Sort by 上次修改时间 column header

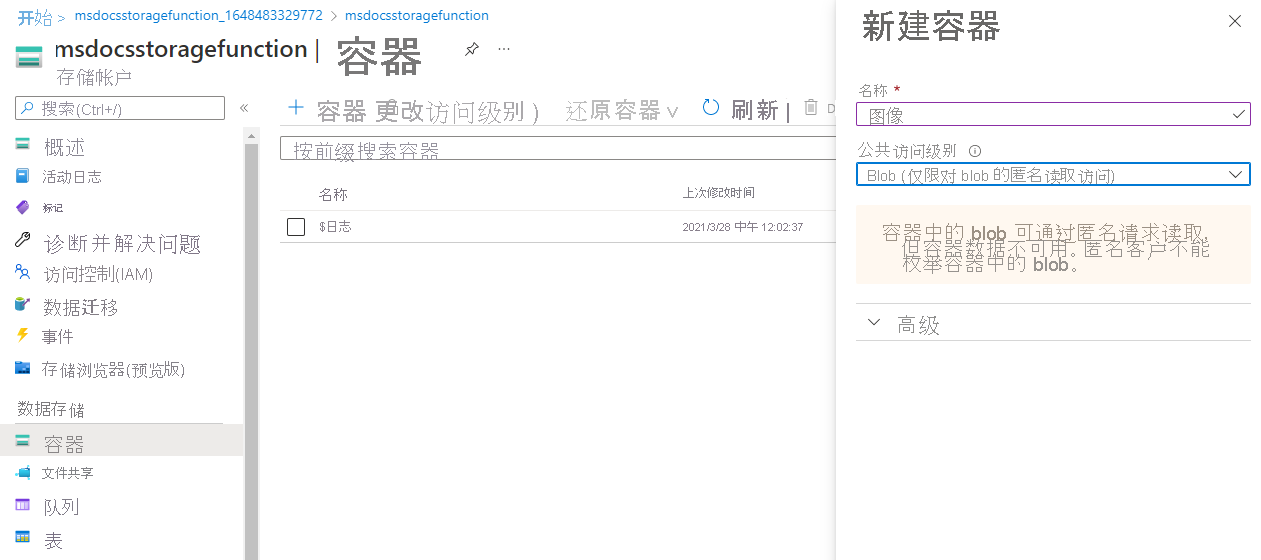pyautogui.click(x=718, y=193)
